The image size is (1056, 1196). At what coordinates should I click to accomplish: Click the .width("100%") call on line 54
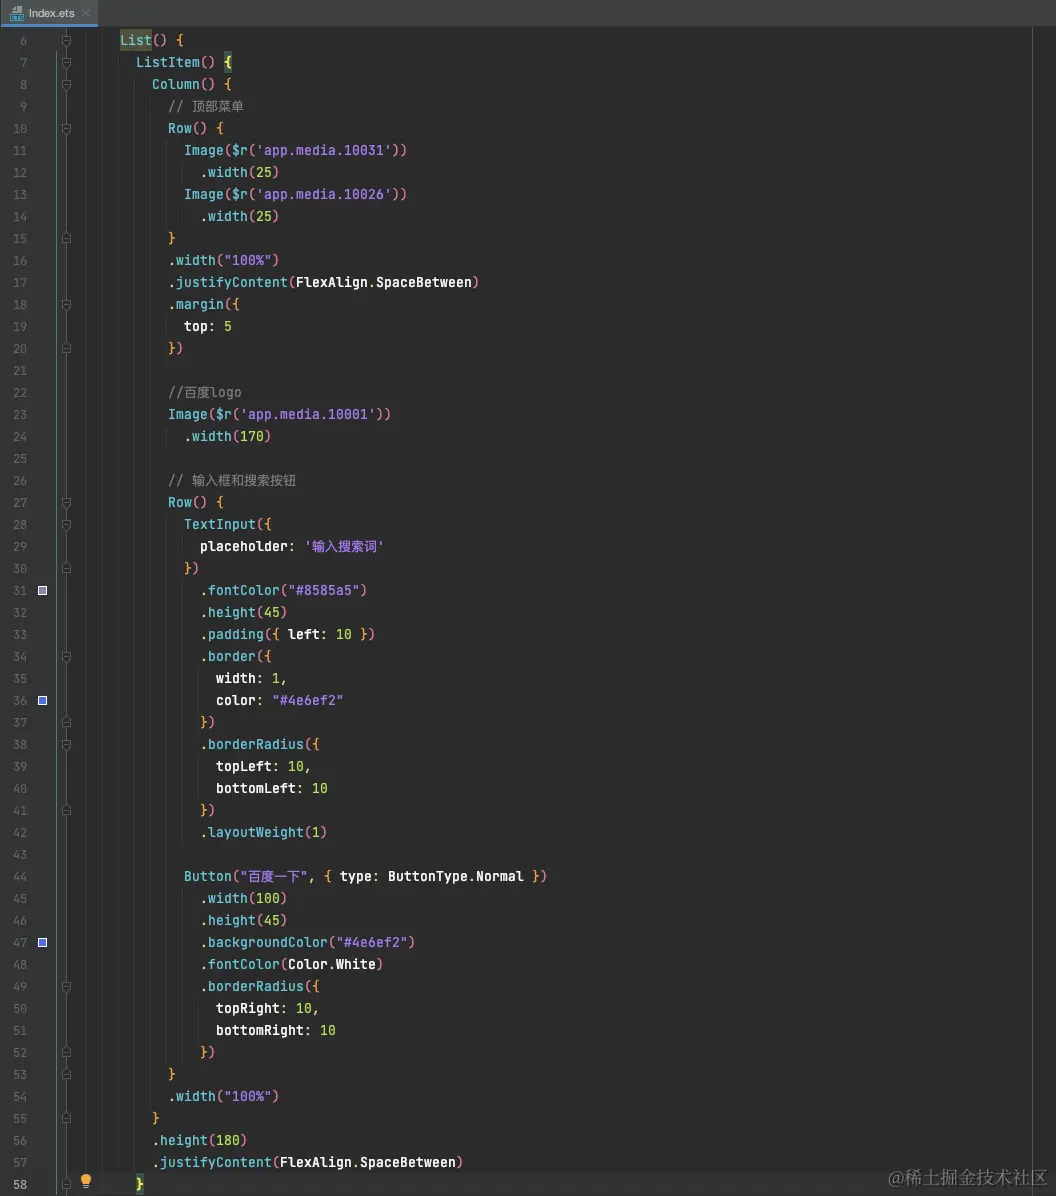click(224, 1096)
